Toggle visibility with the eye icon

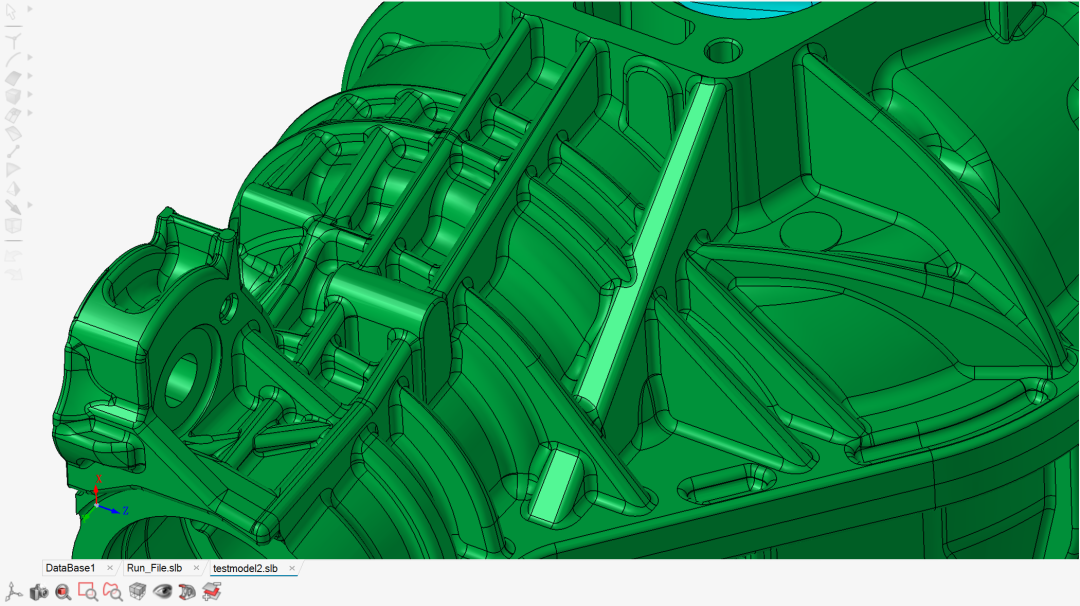click(x=163, y=592)
